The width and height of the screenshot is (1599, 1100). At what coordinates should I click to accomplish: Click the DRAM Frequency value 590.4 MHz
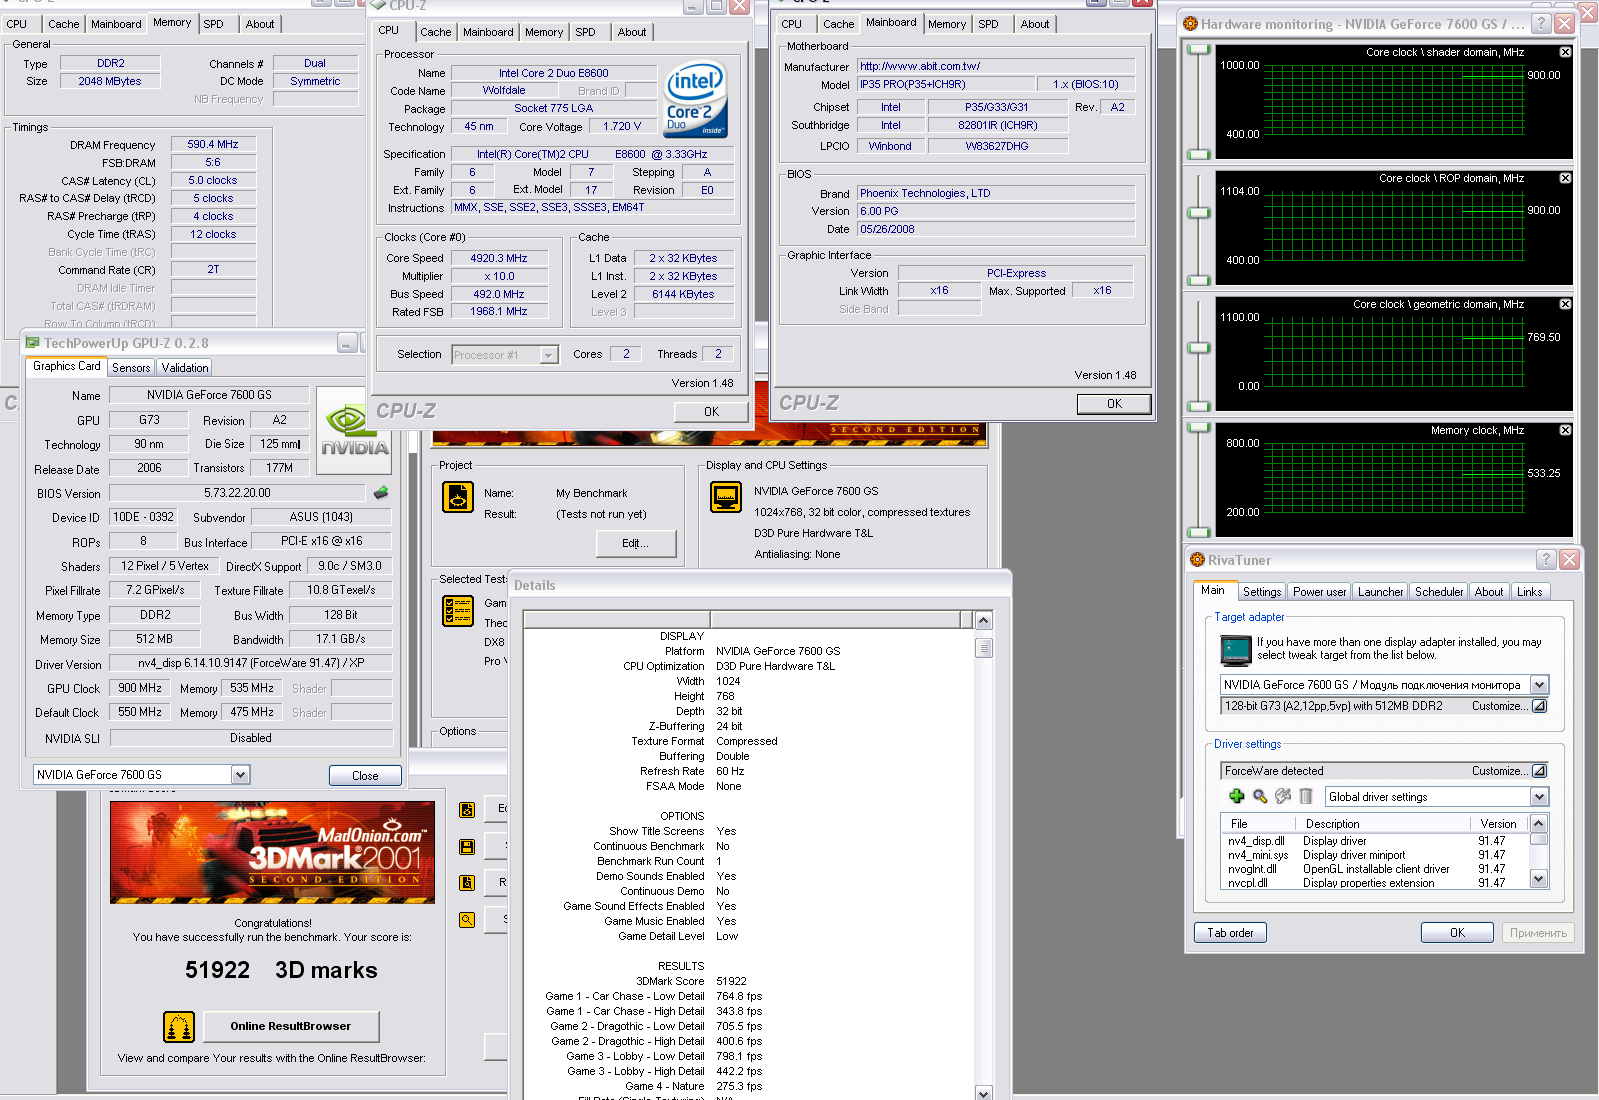pyautogui.click(x=213, y=144)
